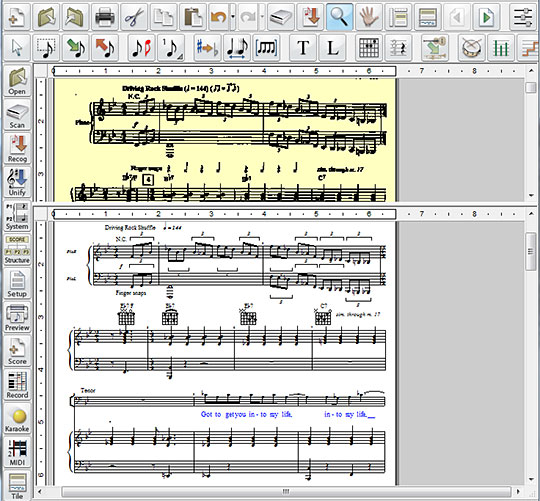
Task: Select the magnifying glass zoom tool
Action: [339, 17]
